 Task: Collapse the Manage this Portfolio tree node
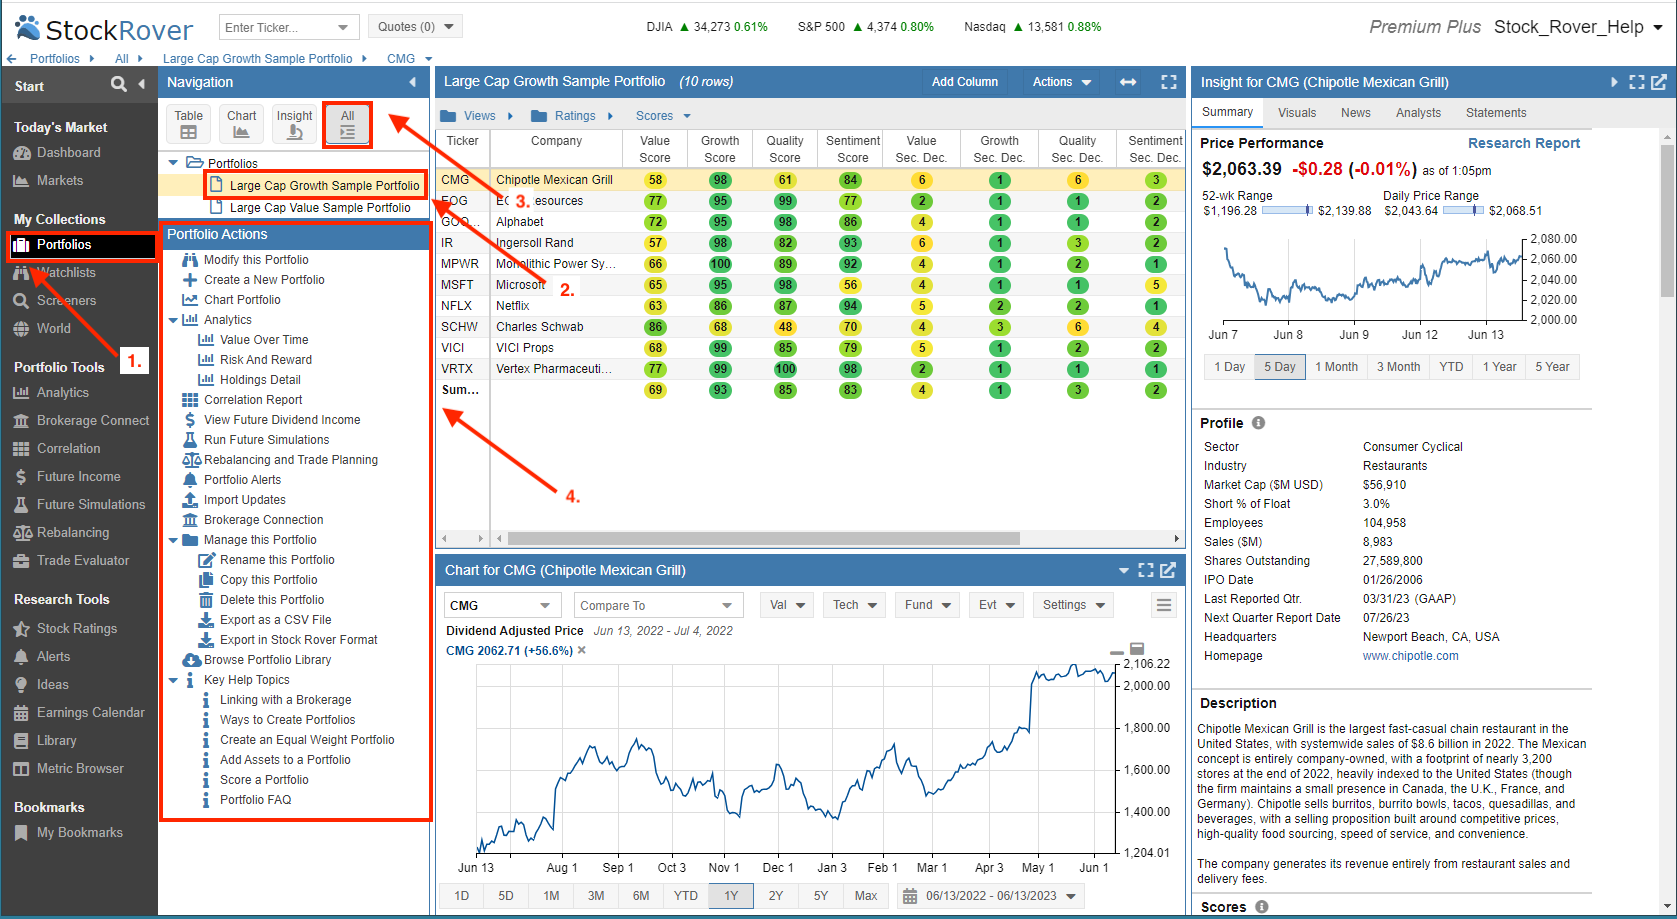(173, 540)
